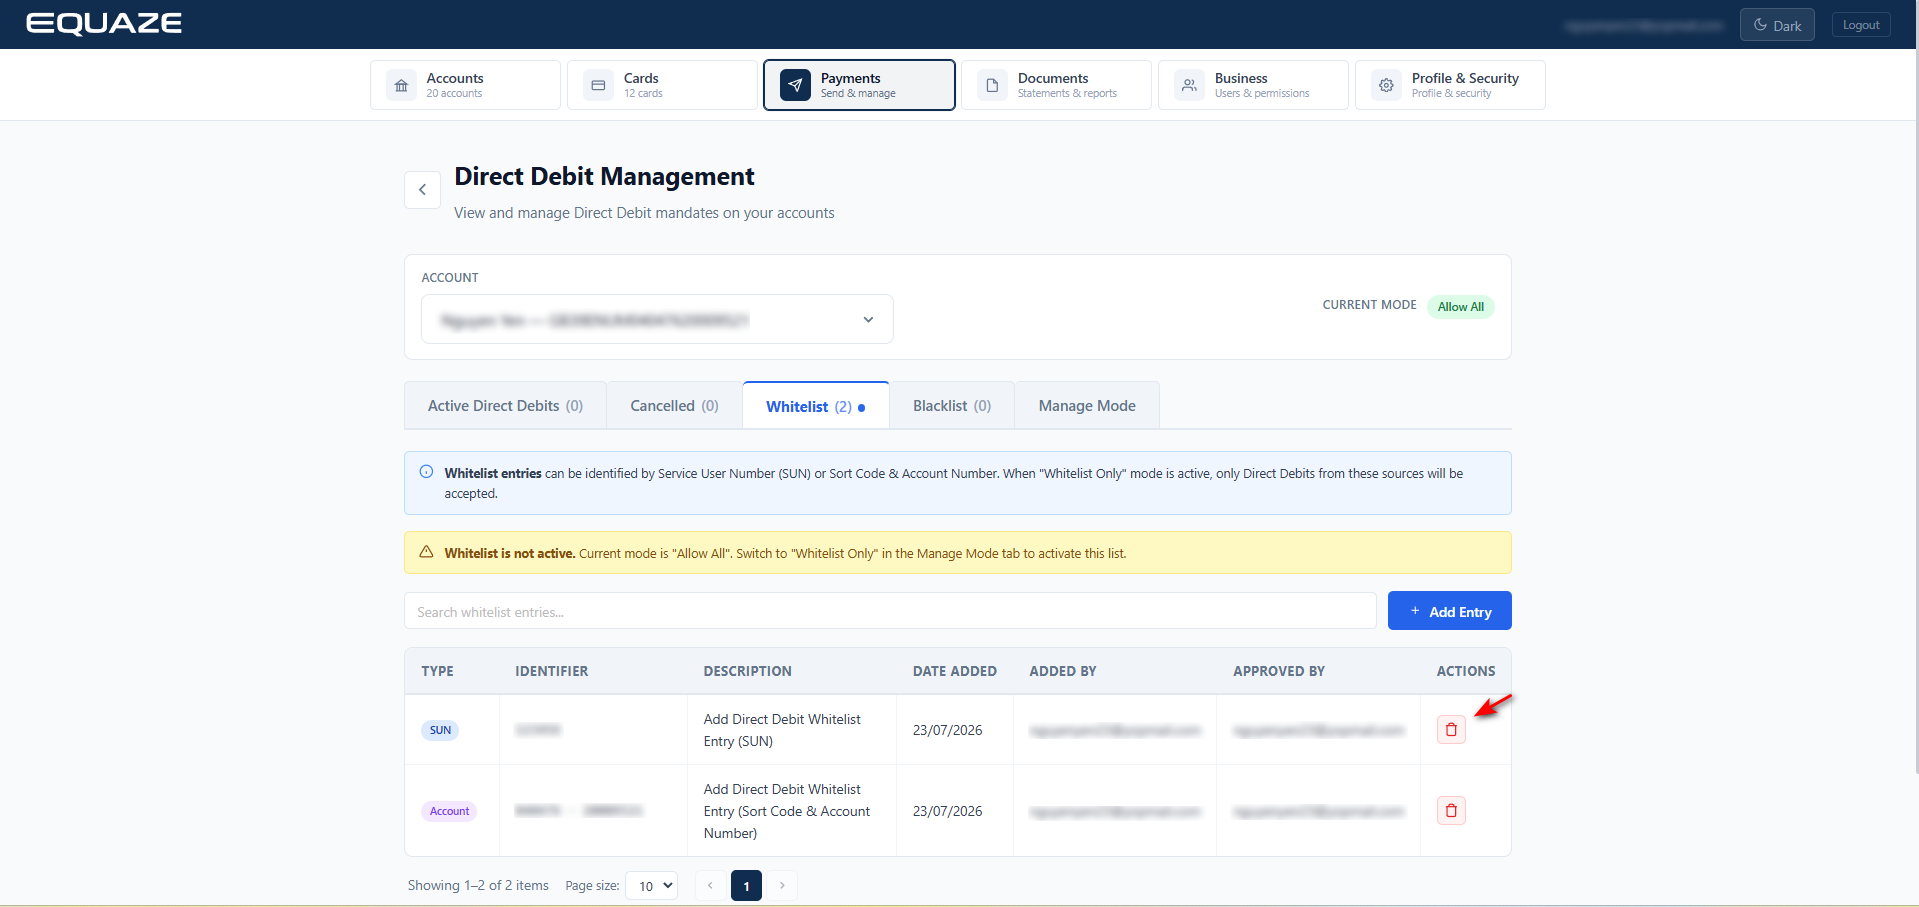Click the ADDED BY column header

click(1062, 671)
